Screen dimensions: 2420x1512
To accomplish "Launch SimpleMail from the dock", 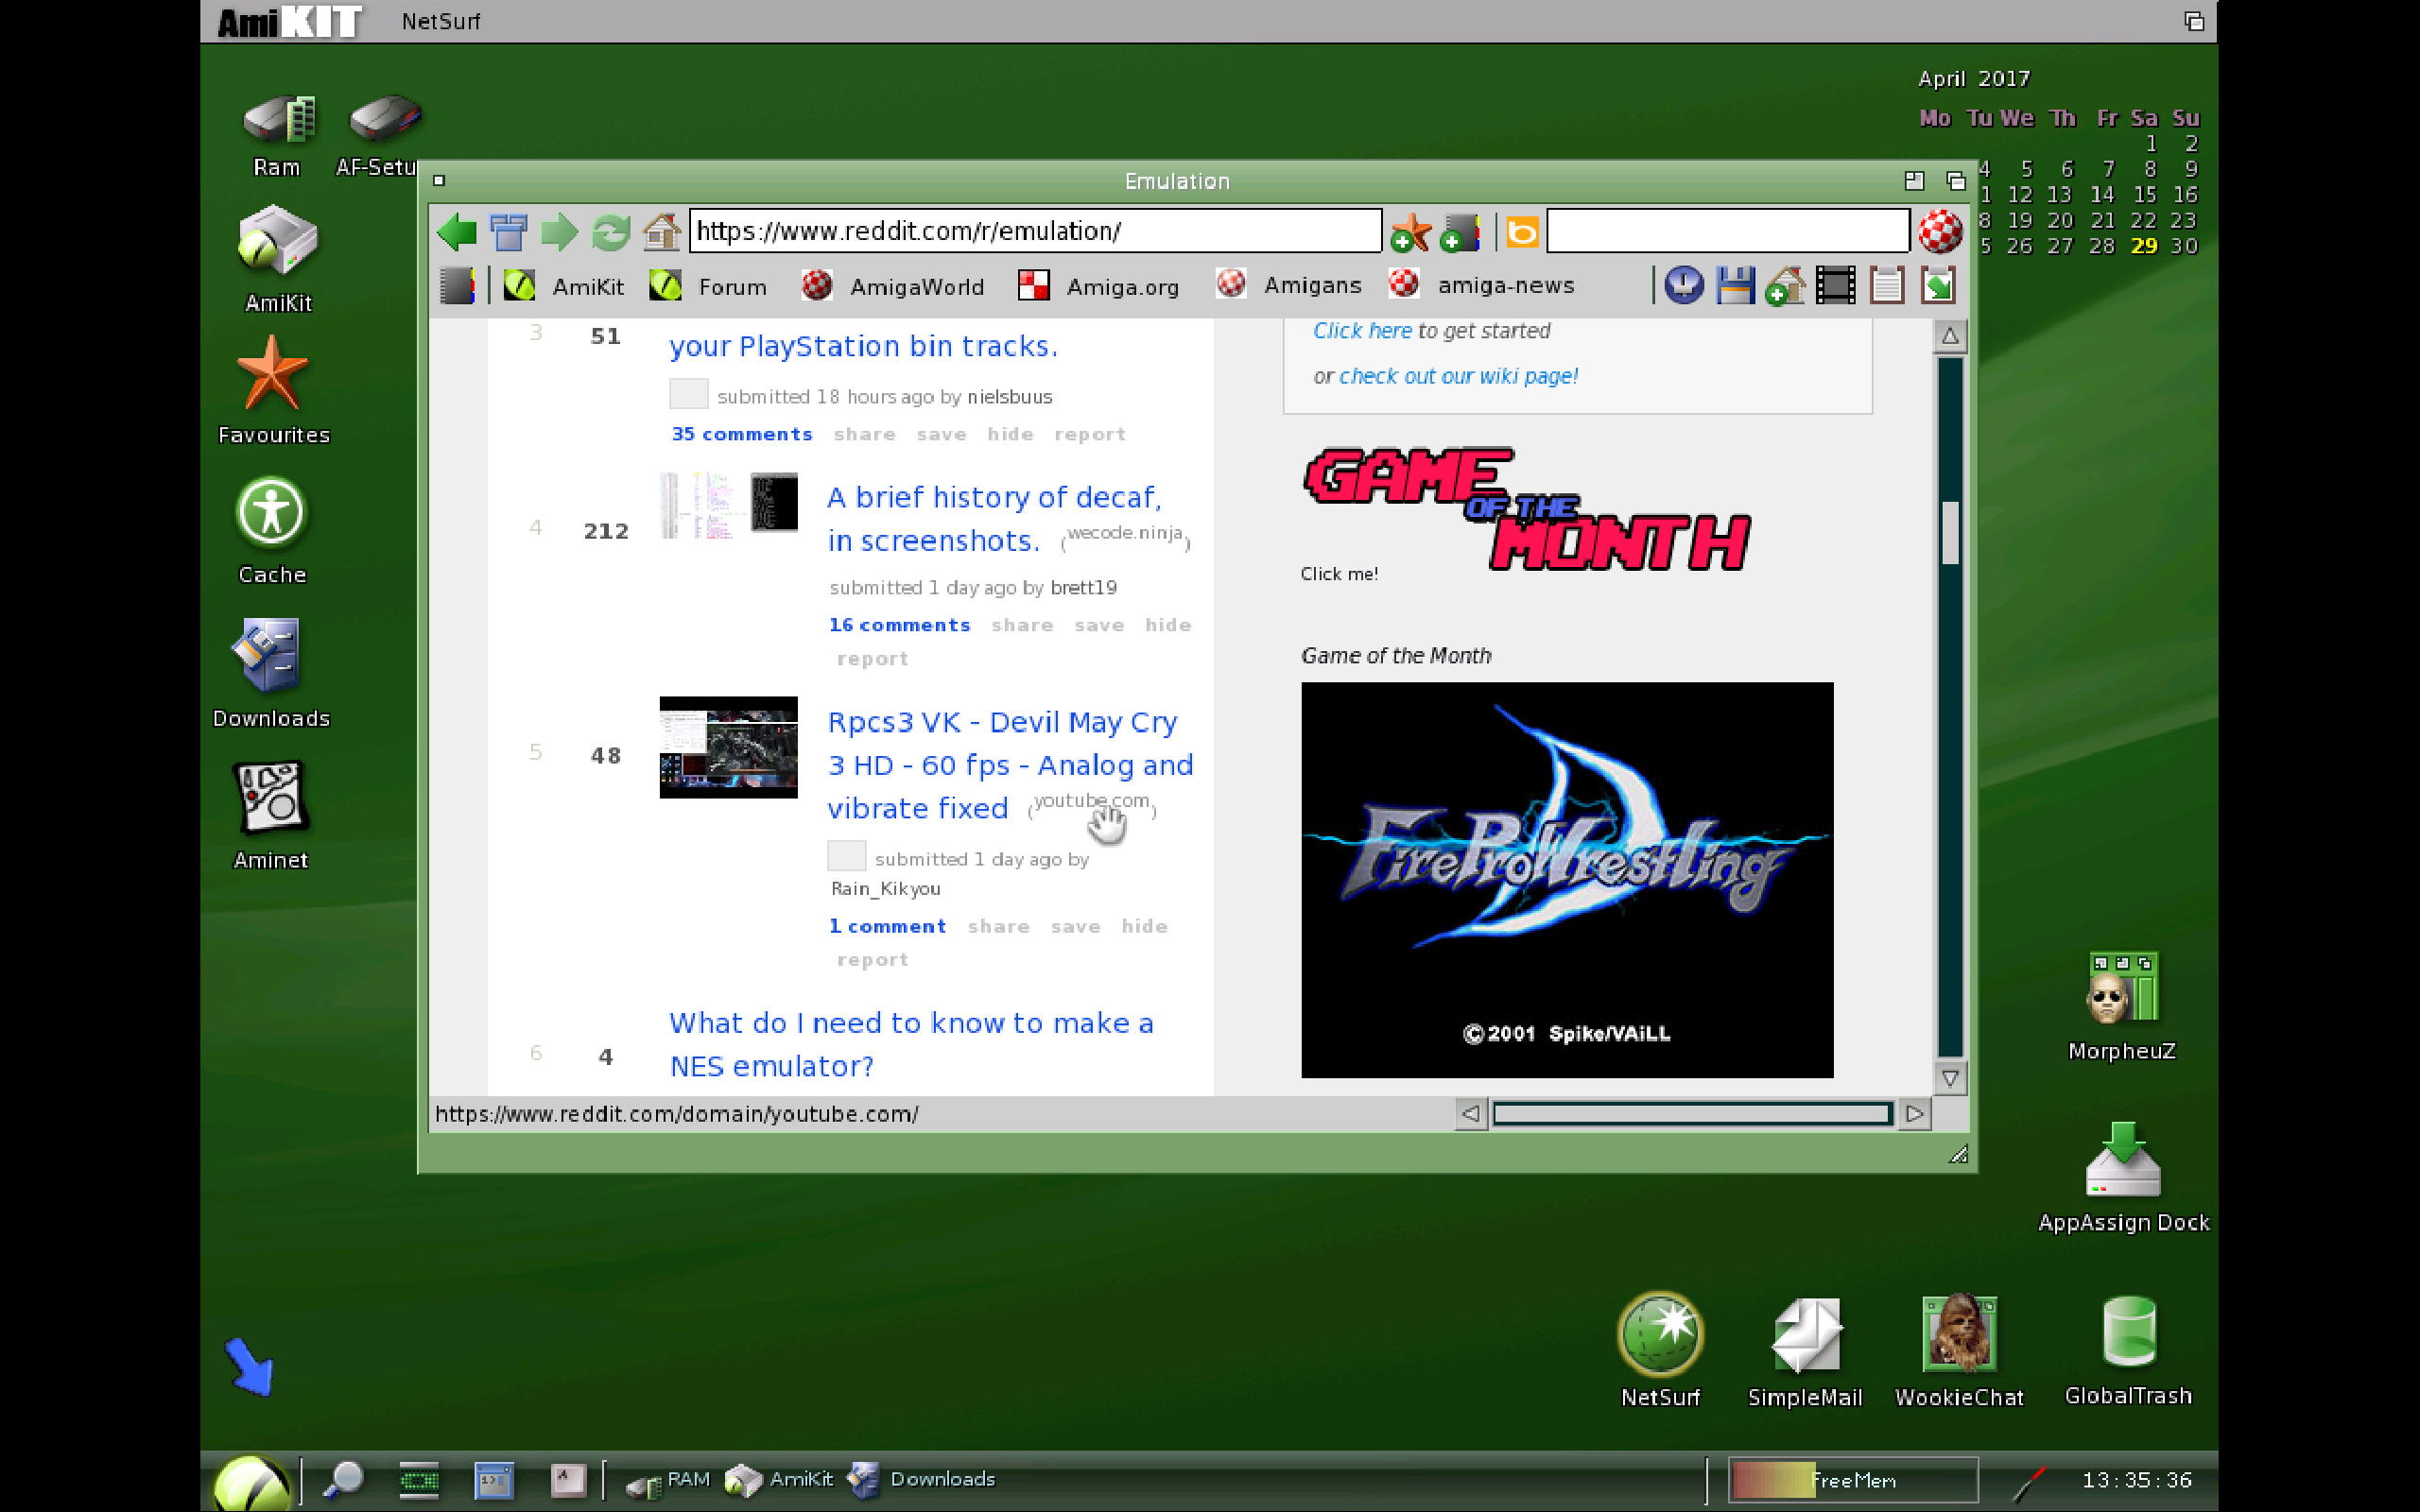I will click(1805, 1350).
